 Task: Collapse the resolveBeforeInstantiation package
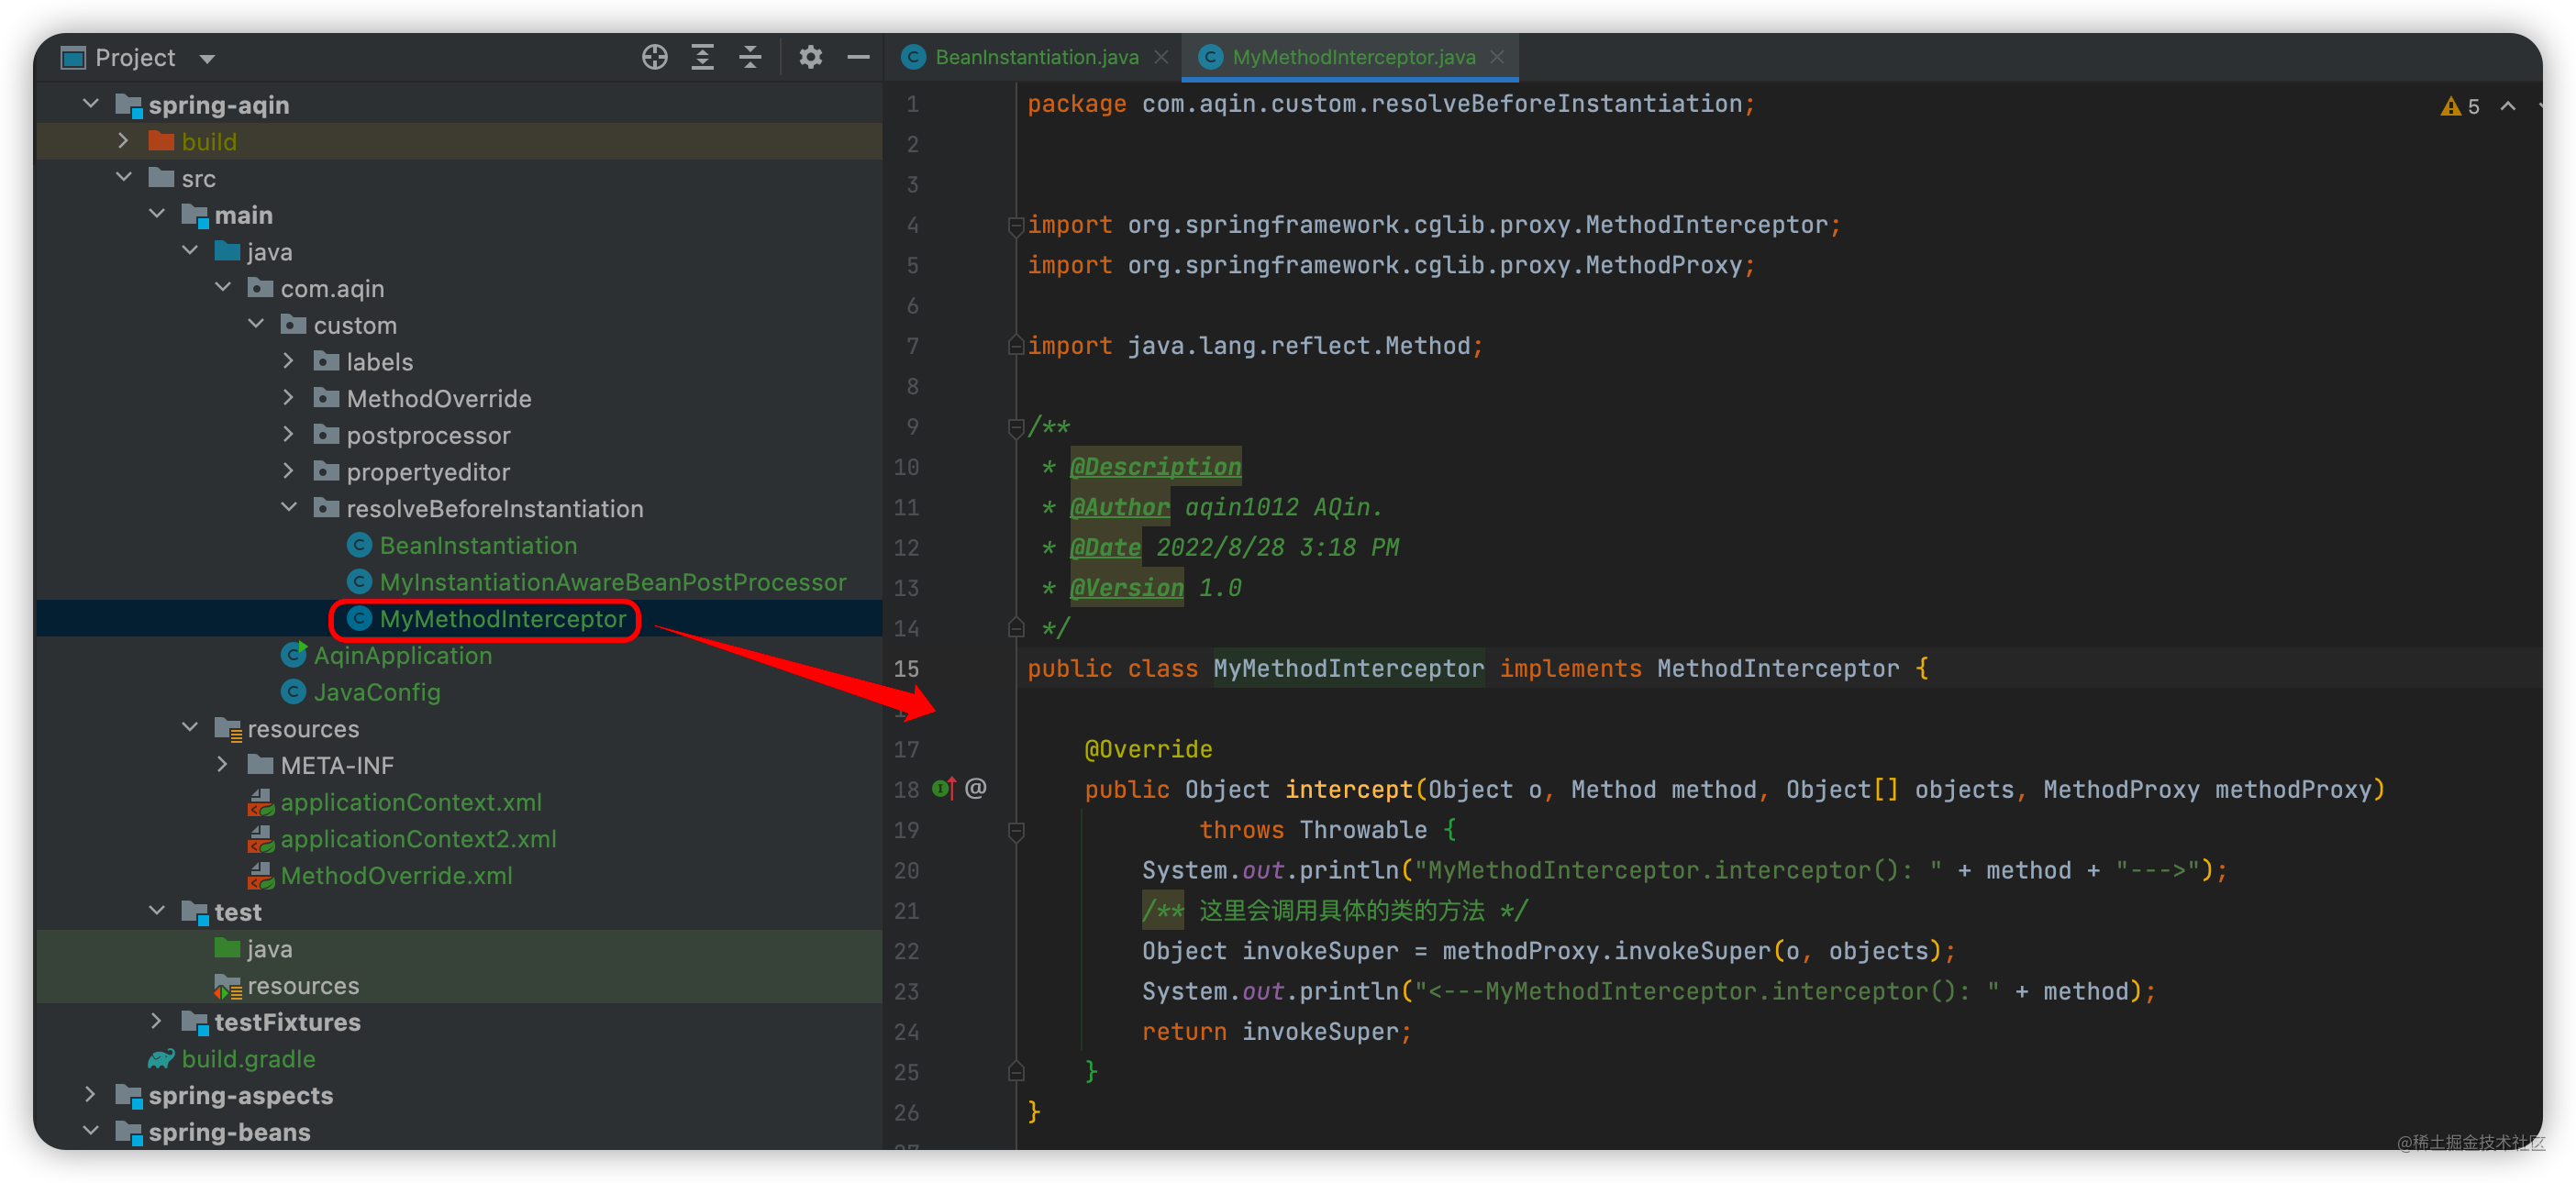[289, 507]
